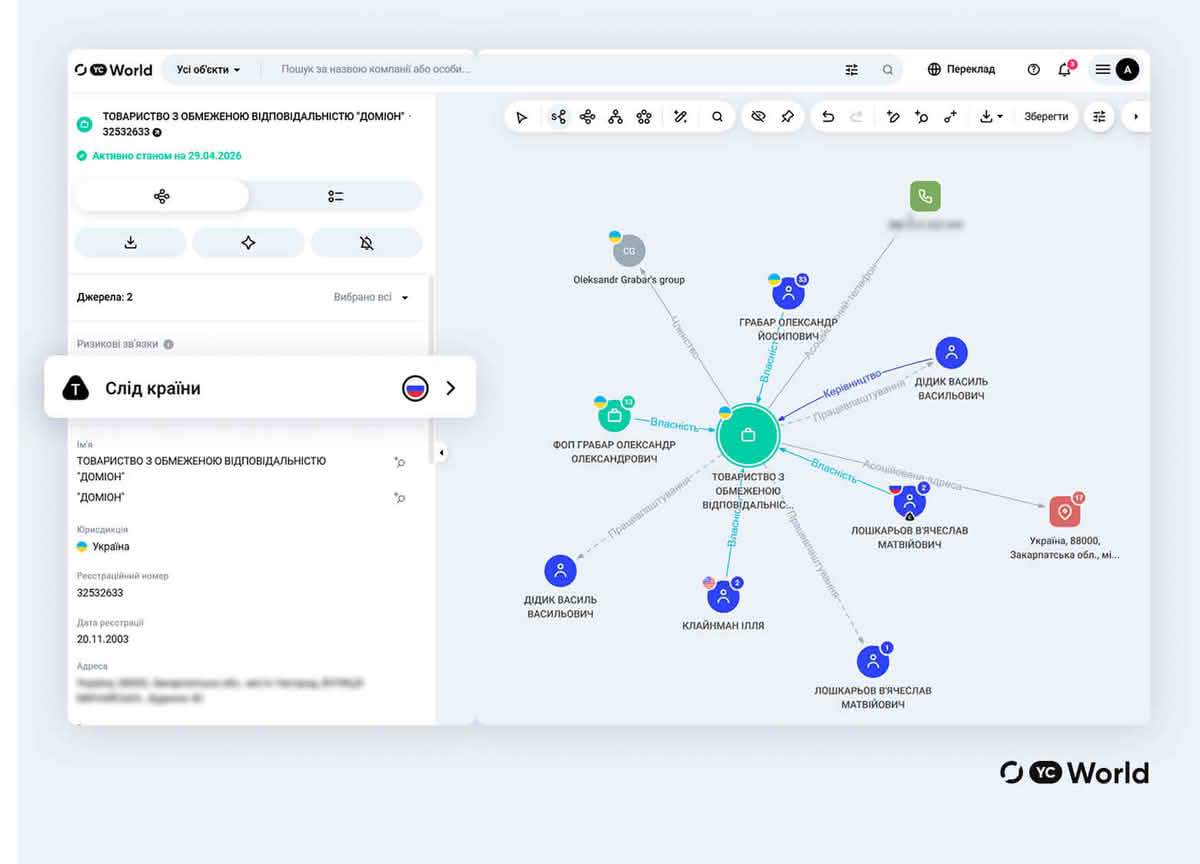1200x864 pixels.
Task: Switch to the graph view tab
Action: (x=161, y=196)
